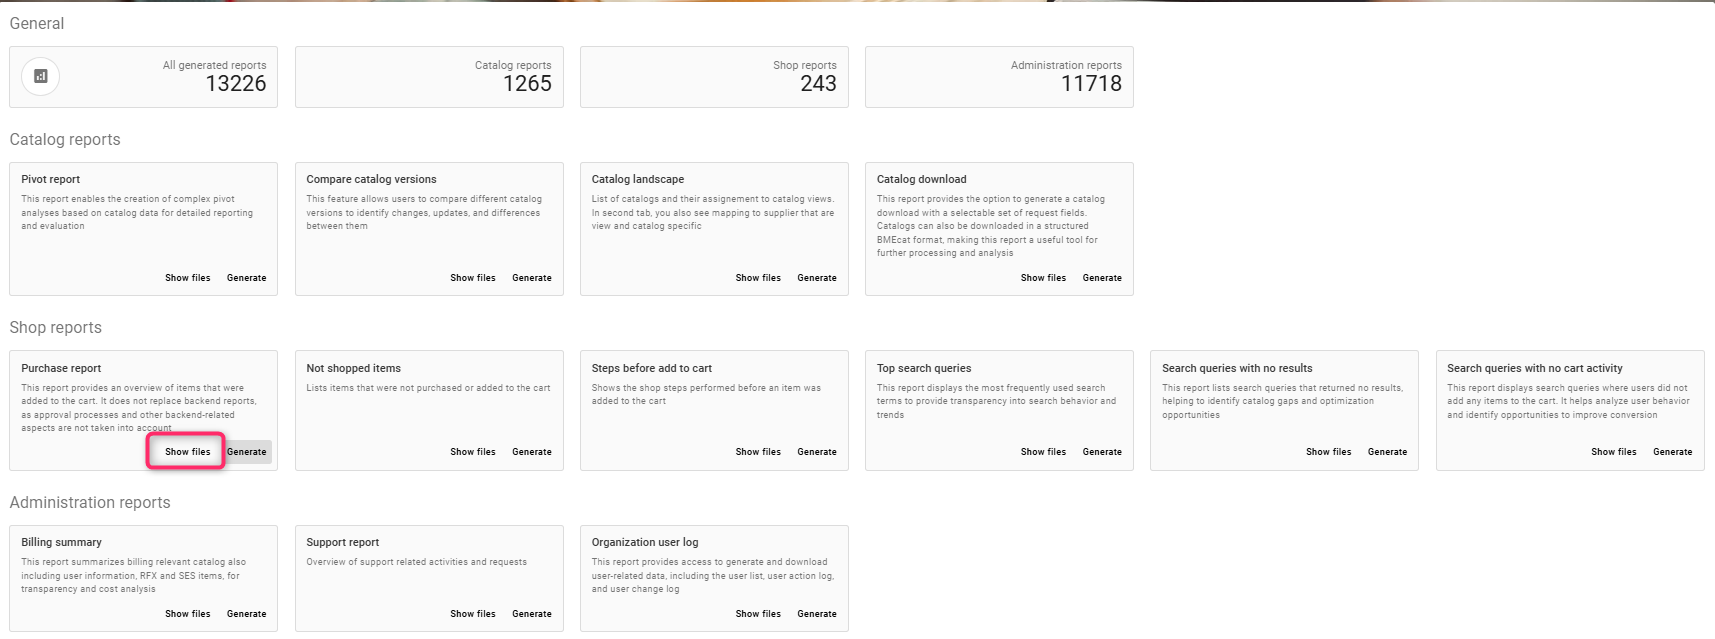Show files for Compare catalog versions

pos(473,278)
